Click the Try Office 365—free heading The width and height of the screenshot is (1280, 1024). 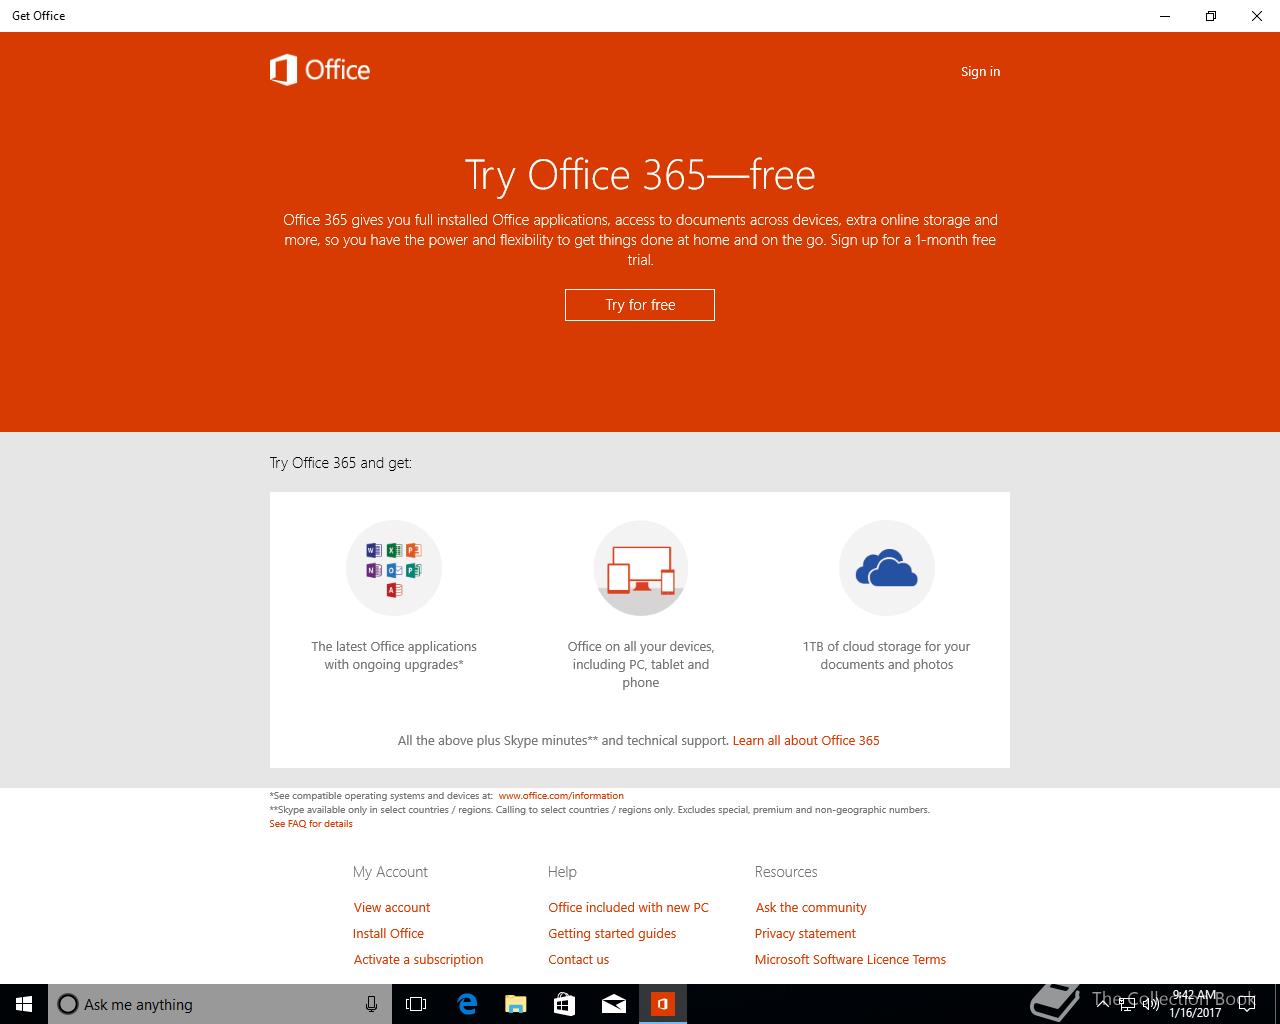coord(640,175)
